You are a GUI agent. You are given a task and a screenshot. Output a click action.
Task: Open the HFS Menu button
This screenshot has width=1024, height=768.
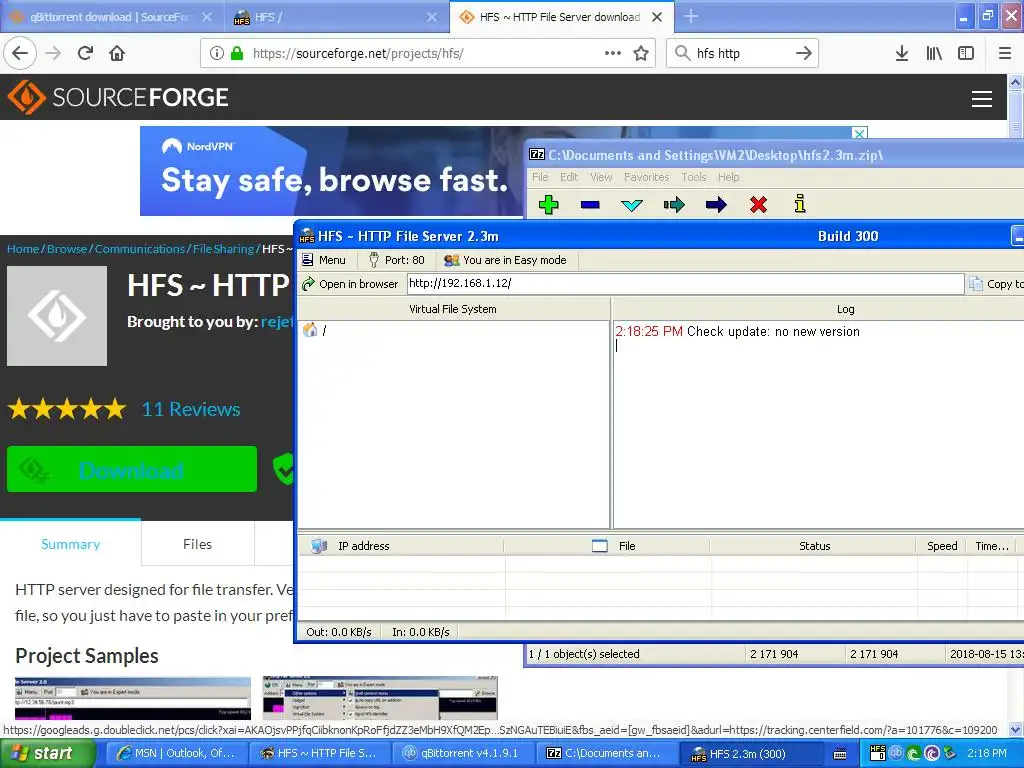pyautogui.click(x=324, y=260)
